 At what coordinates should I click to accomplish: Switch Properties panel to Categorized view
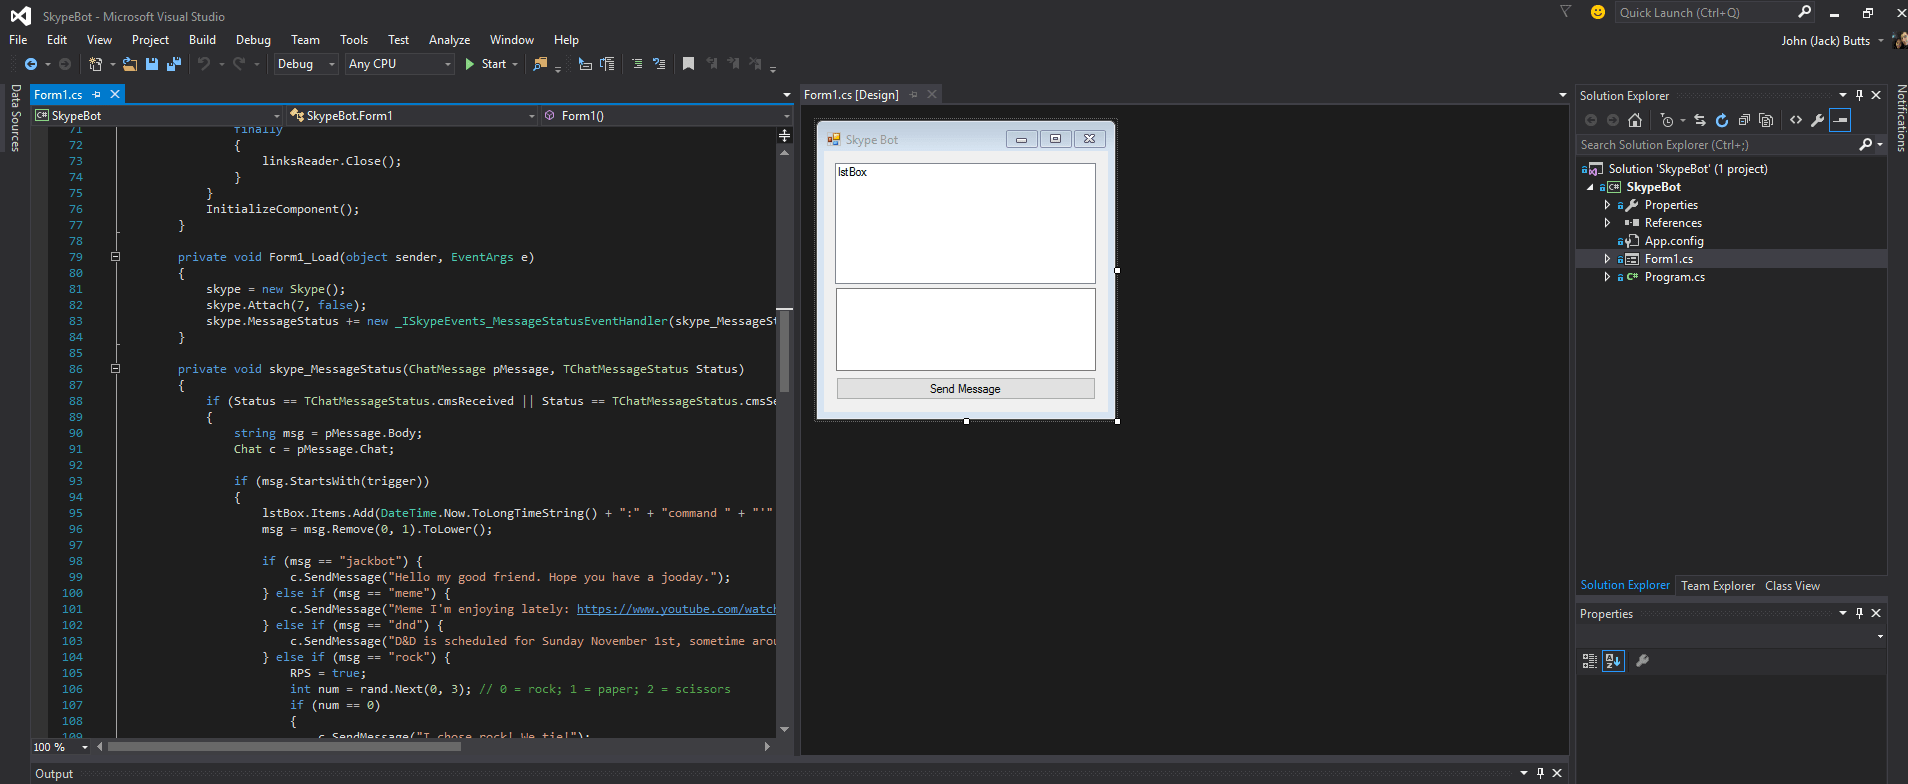[x=1590, y=661]
